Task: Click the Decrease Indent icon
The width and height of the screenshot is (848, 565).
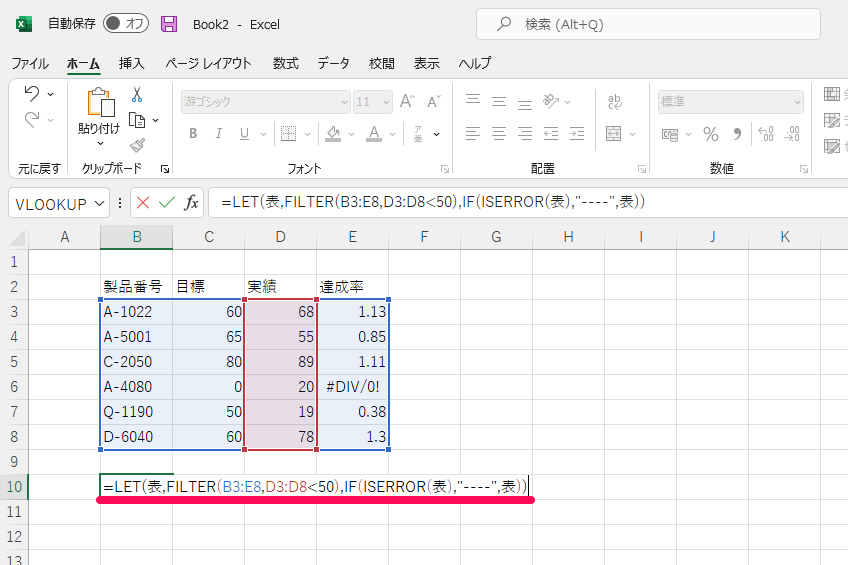Action: coord(551,134)
